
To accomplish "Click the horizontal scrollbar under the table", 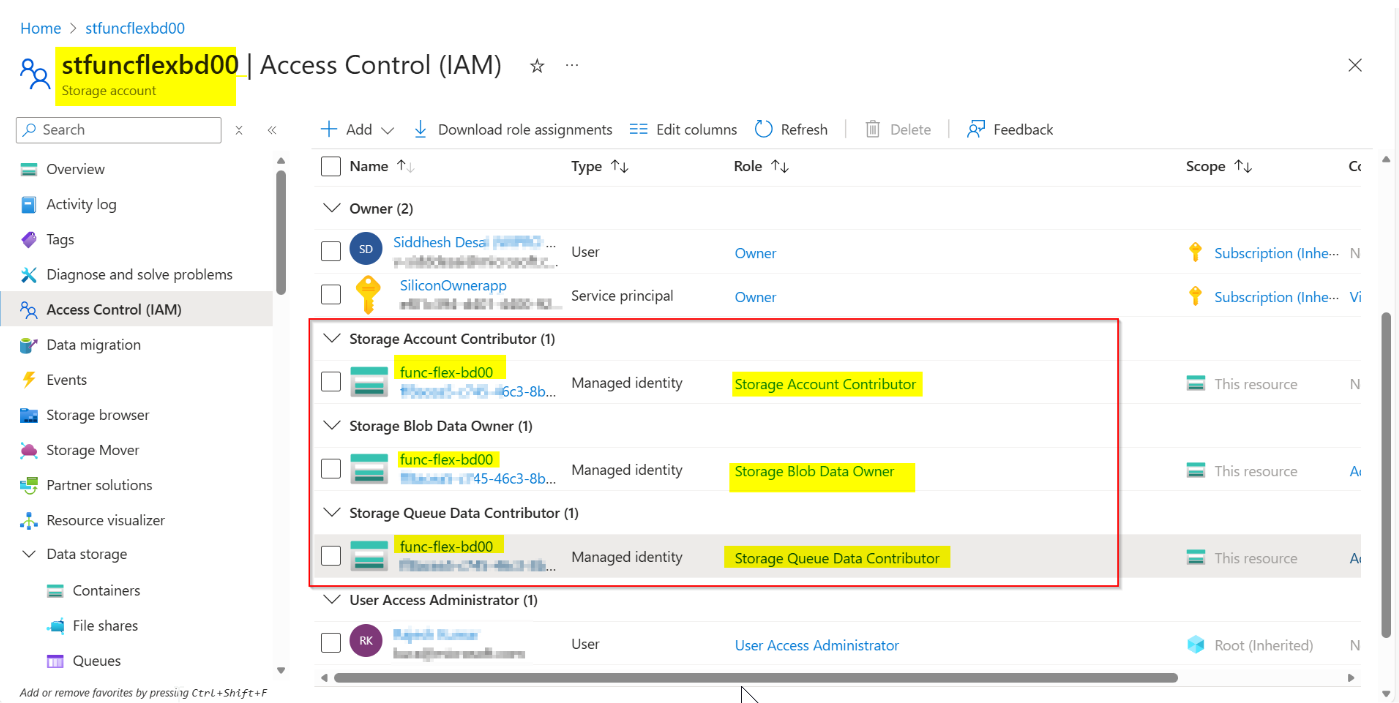I will click(x=755, y=677).
